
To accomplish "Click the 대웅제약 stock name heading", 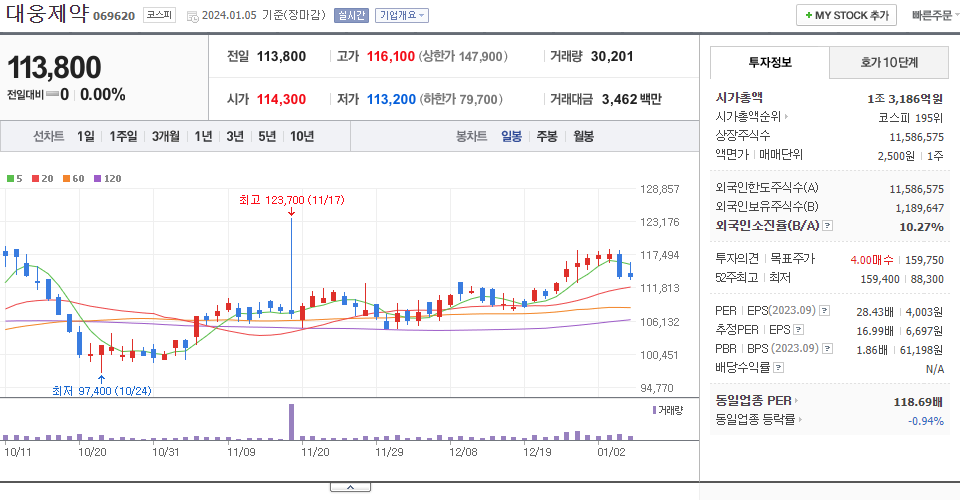I will [48, 13].
